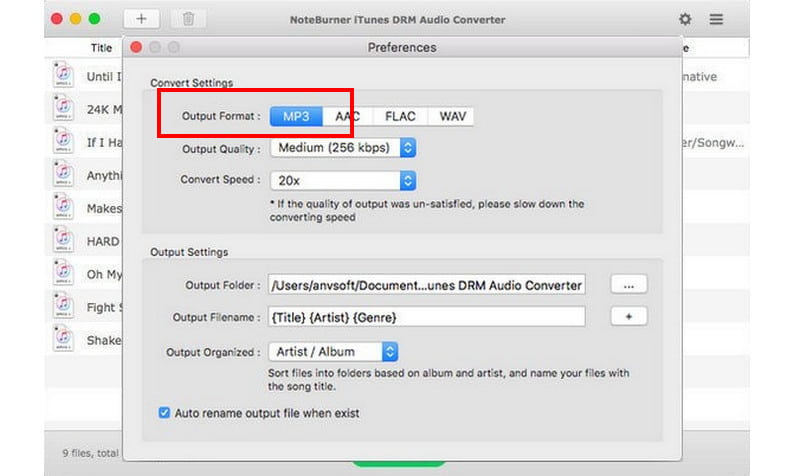
Task: Select the 'Until I' song row text
Action: [x=104, y=77]
